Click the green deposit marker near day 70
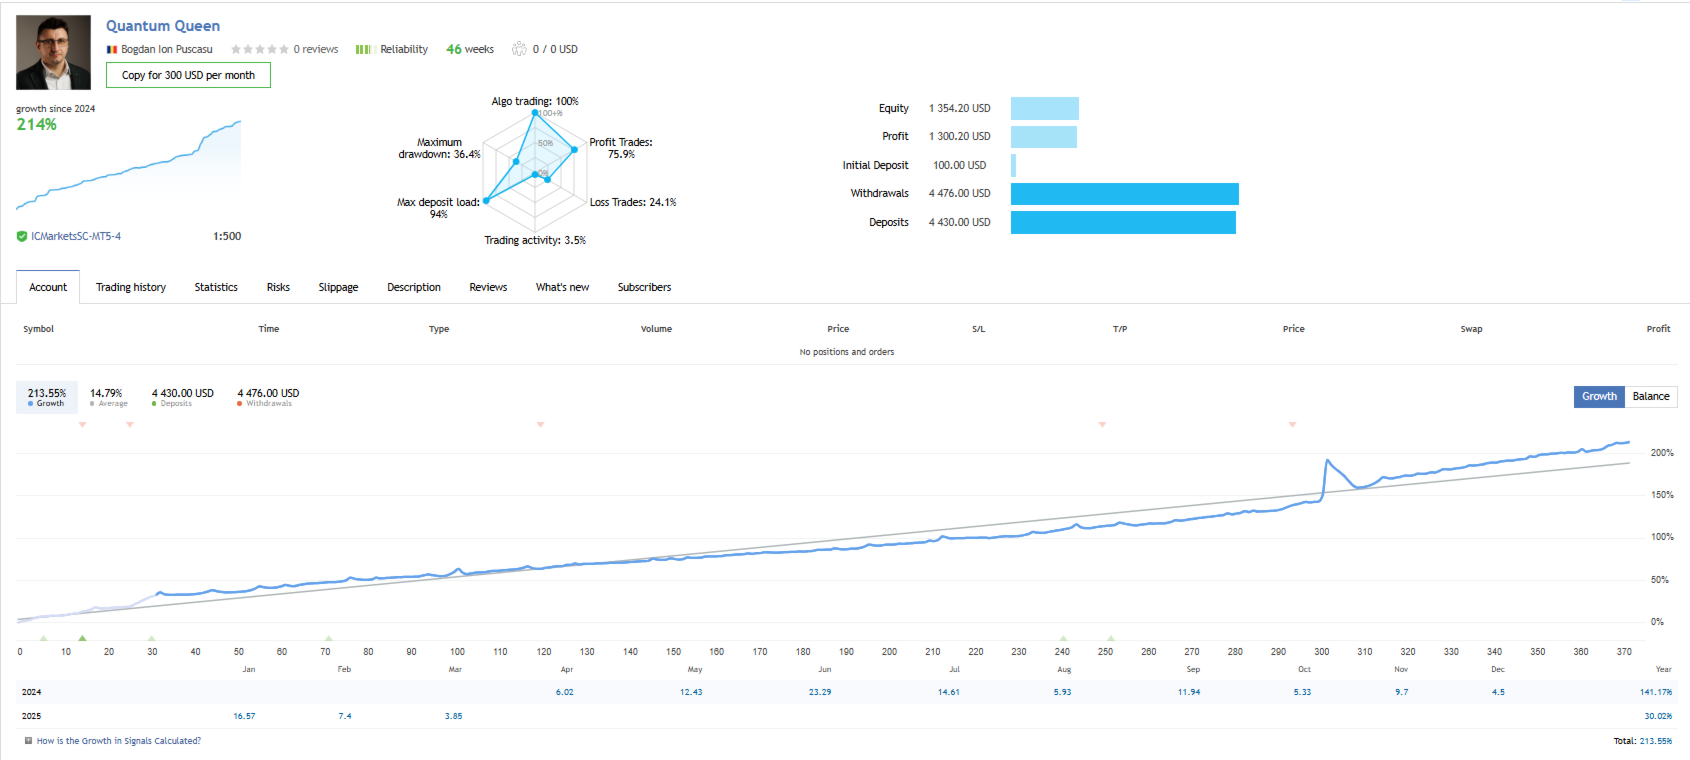Viewport: 1690px width, 760px height. (x=328, y=637)
